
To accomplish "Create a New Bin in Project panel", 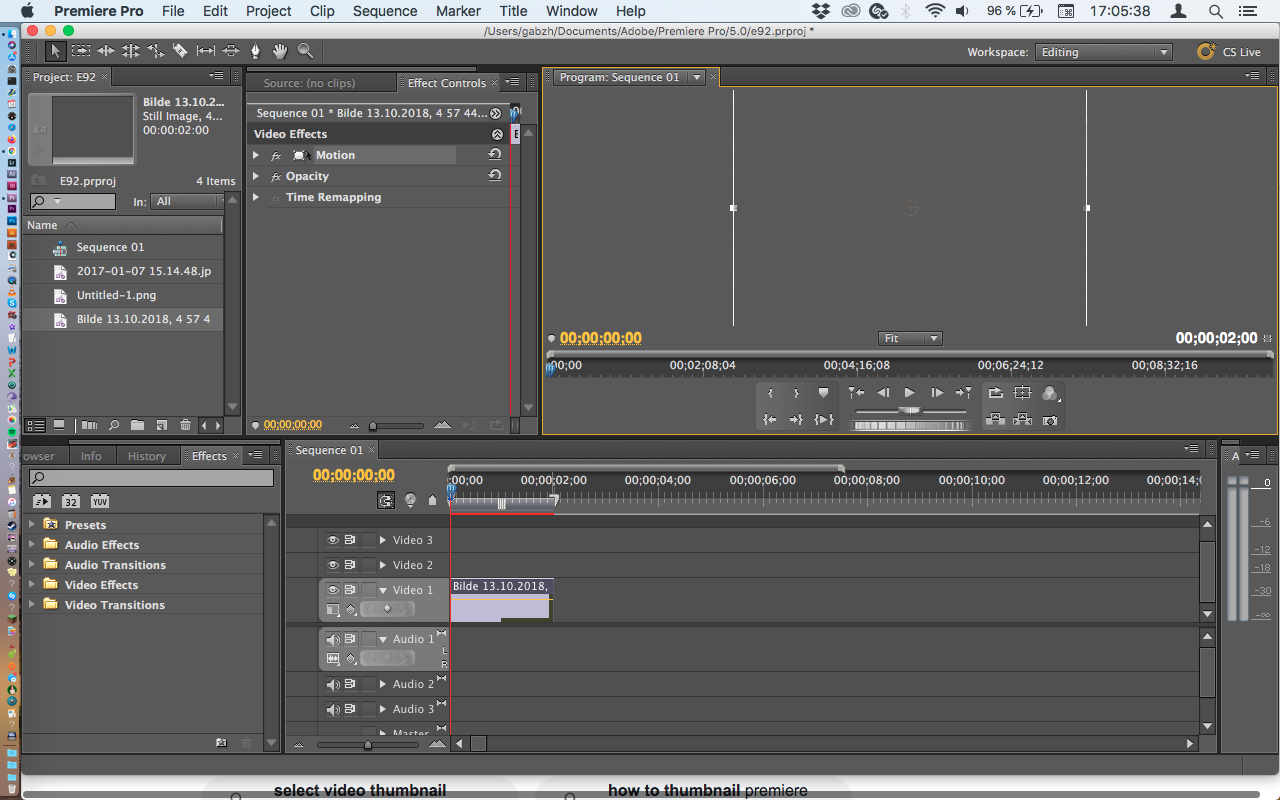I will [x=137, y=425].
